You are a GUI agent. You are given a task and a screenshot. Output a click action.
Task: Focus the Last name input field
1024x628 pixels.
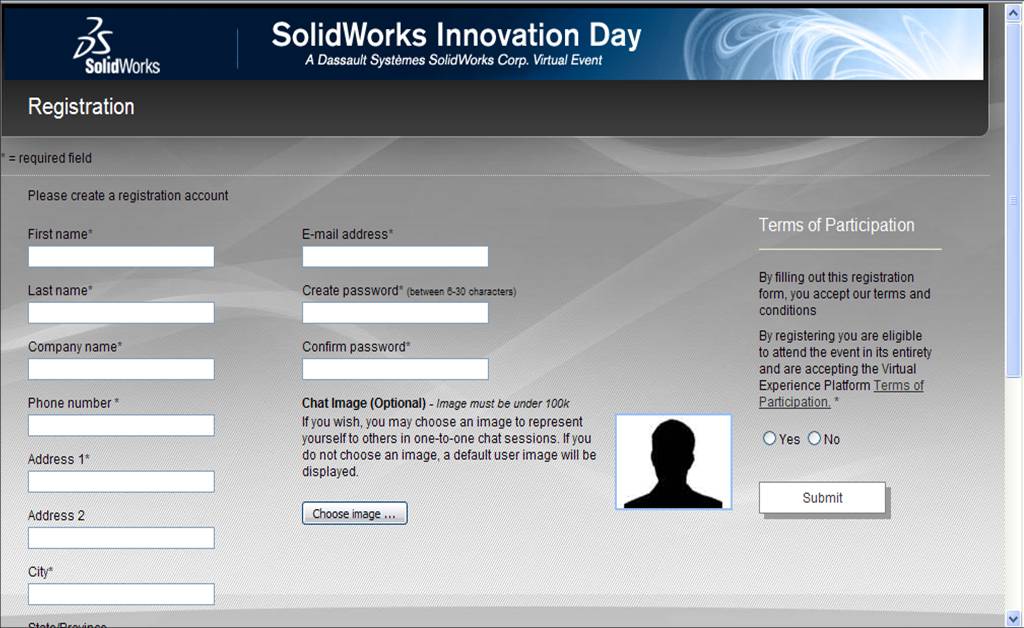121,313
